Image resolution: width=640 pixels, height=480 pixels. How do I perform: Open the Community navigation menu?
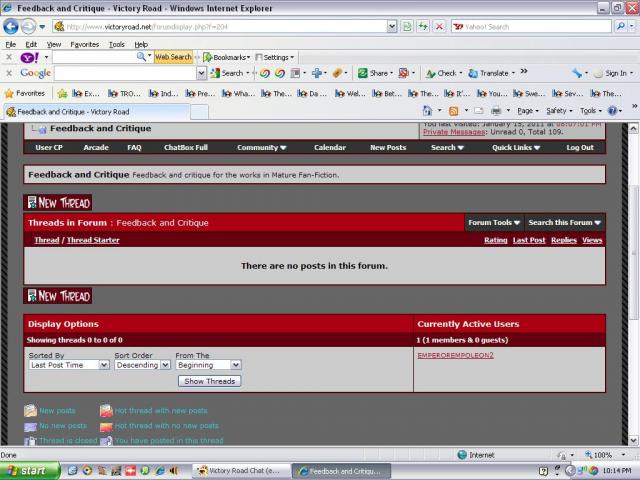pyautogui.click(x=261, y=147)
